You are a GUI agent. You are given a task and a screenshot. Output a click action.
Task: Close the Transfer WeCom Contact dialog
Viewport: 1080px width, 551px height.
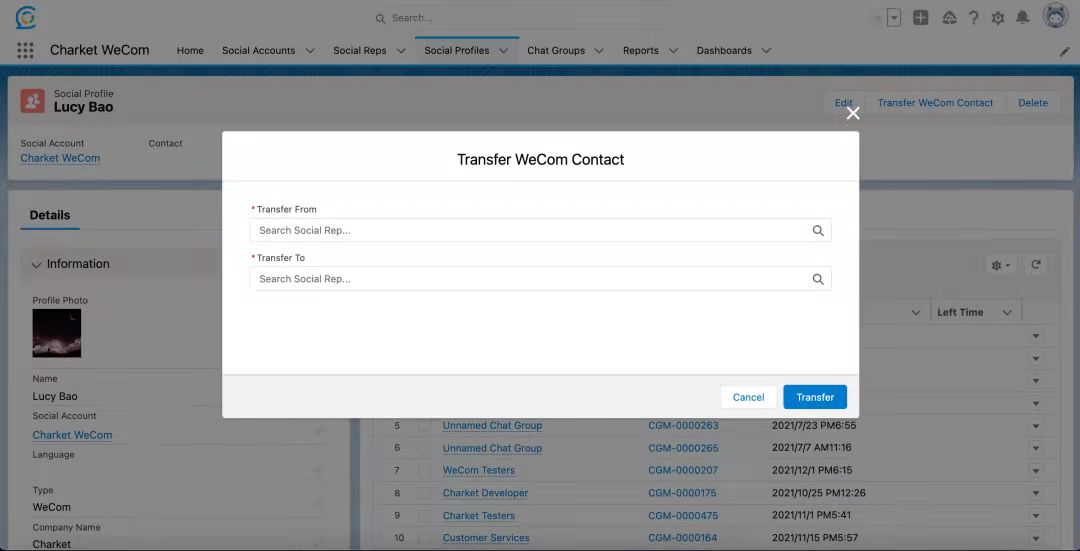[853, 114]
